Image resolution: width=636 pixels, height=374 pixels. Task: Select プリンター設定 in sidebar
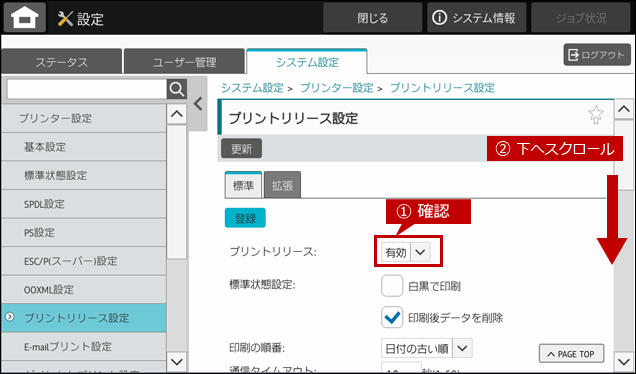84,118
